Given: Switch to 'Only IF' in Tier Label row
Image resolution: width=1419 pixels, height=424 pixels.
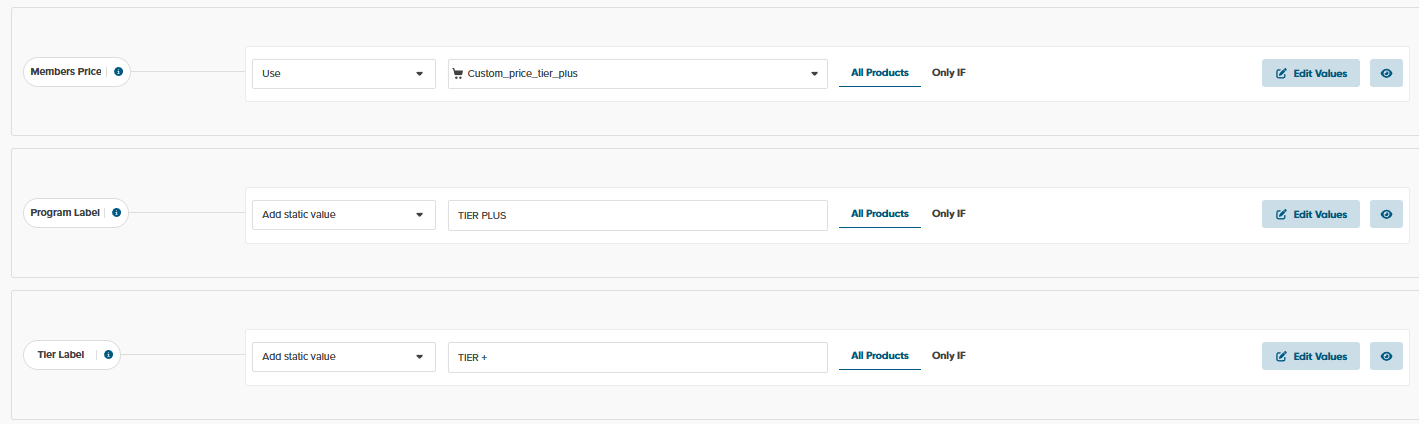Looking at the screenshot, I should (948, 356).
